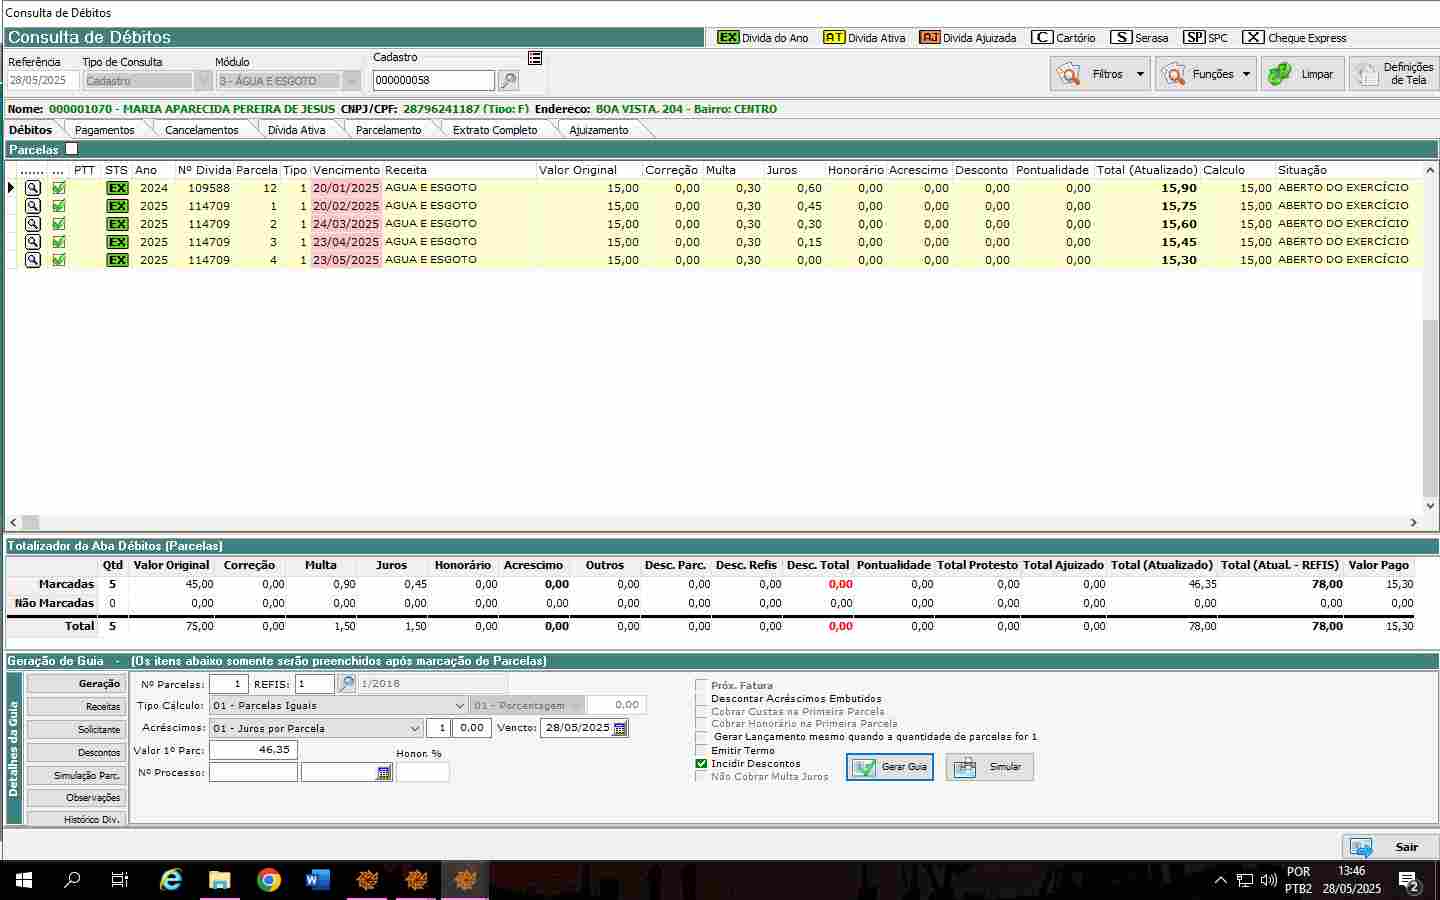1440x900 pixels.
Task: Click the magnifier icon beside Cadastro field
Action: click(x=508, y=81)
